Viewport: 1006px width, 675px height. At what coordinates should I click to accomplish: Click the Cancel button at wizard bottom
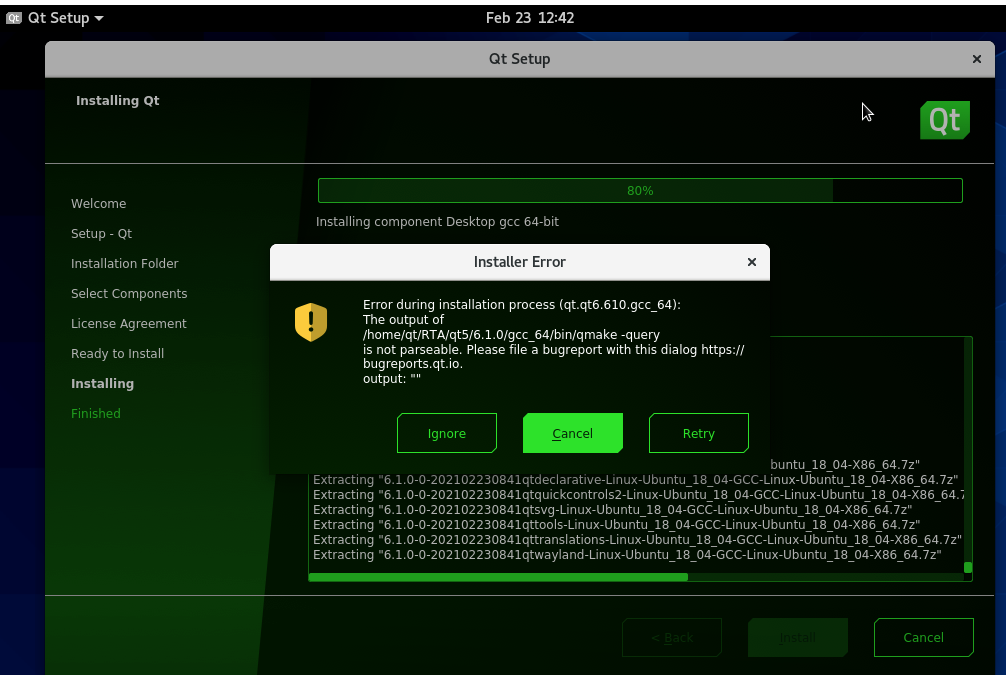(923, 637)
